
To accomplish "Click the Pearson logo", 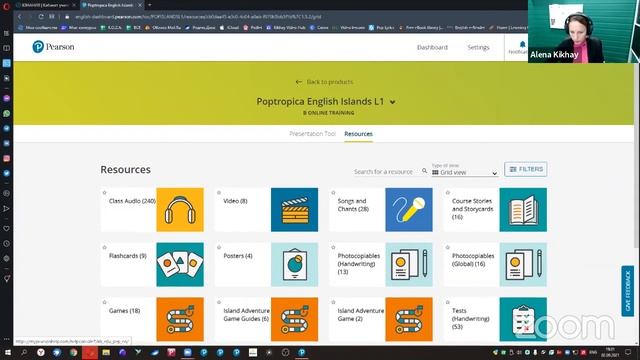I will click(53, 47).
